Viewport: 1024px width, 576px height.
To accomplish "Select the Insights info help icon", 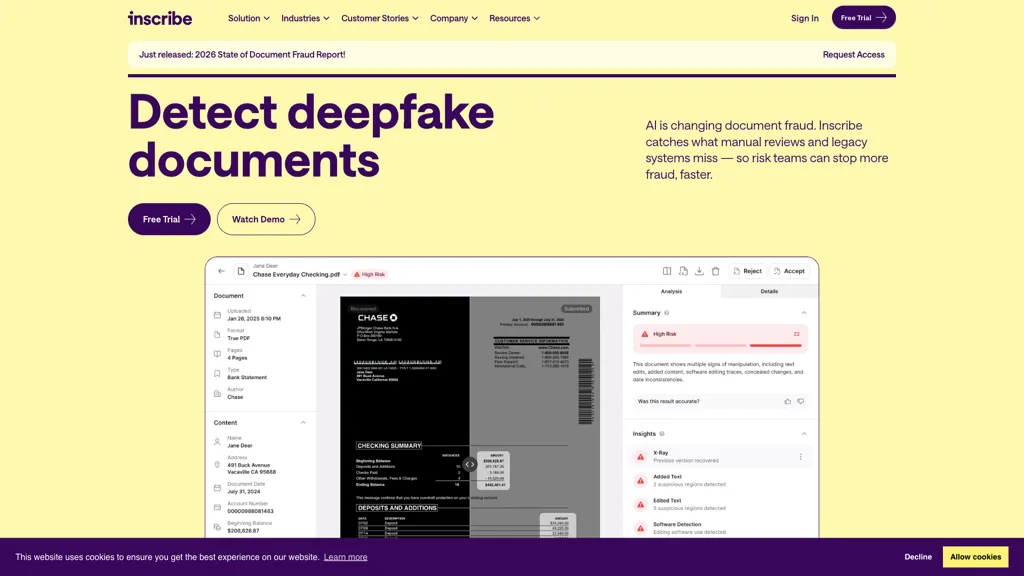I will (662, 434).
